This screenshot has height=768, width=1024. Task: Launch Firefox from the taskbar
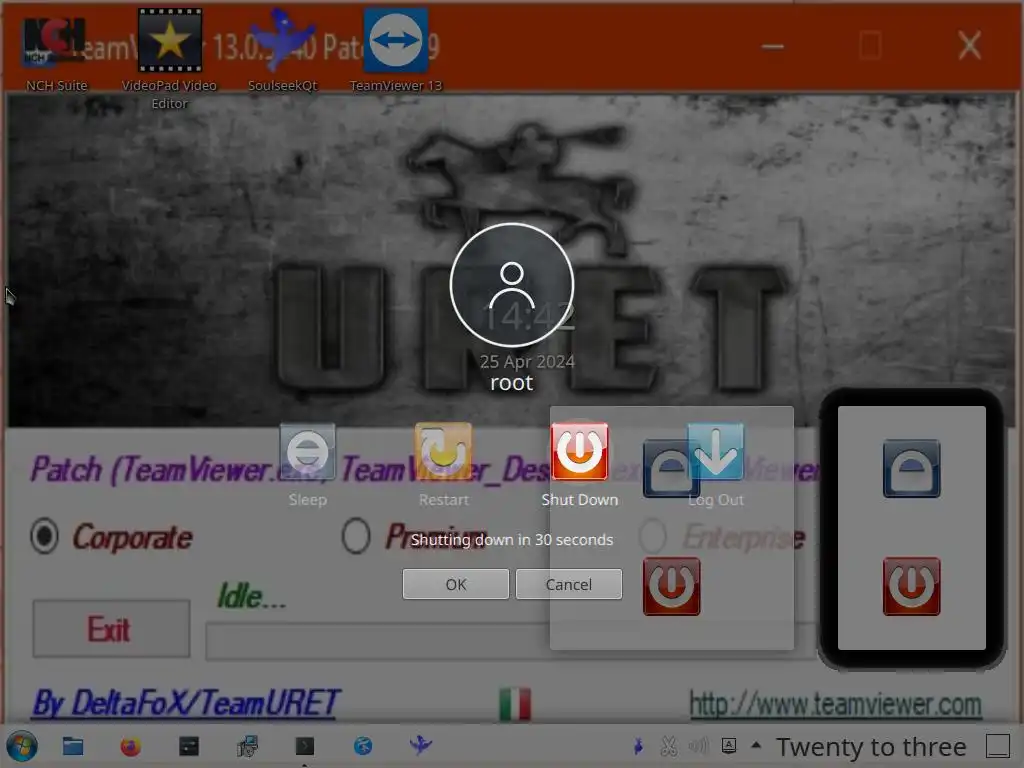point(131,746)
